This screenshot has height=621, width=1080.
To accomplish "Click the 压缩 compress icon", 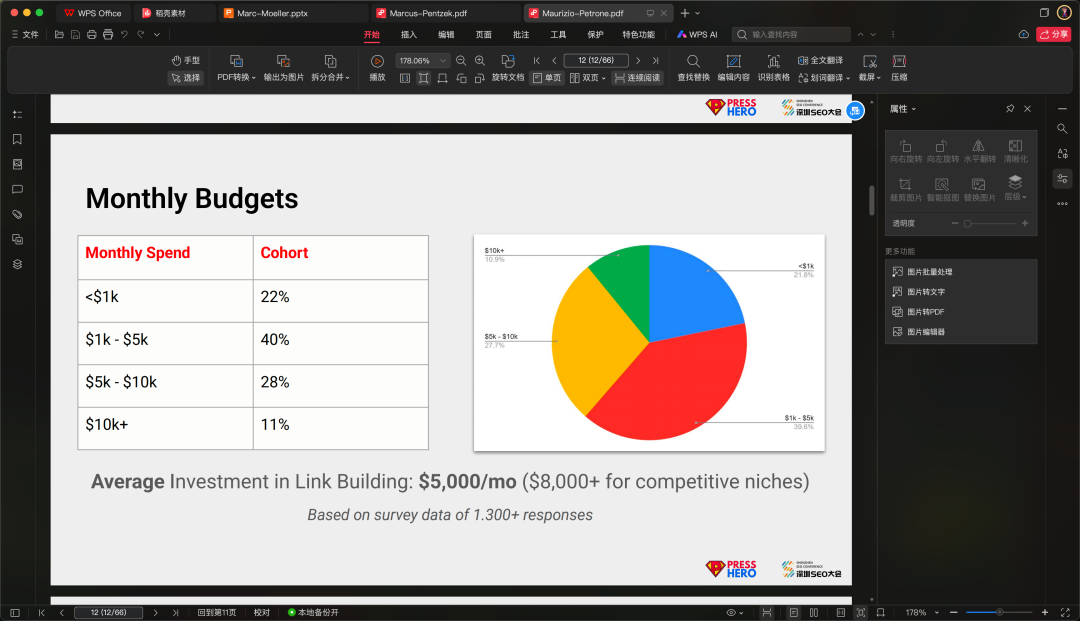I will [899, 61].
